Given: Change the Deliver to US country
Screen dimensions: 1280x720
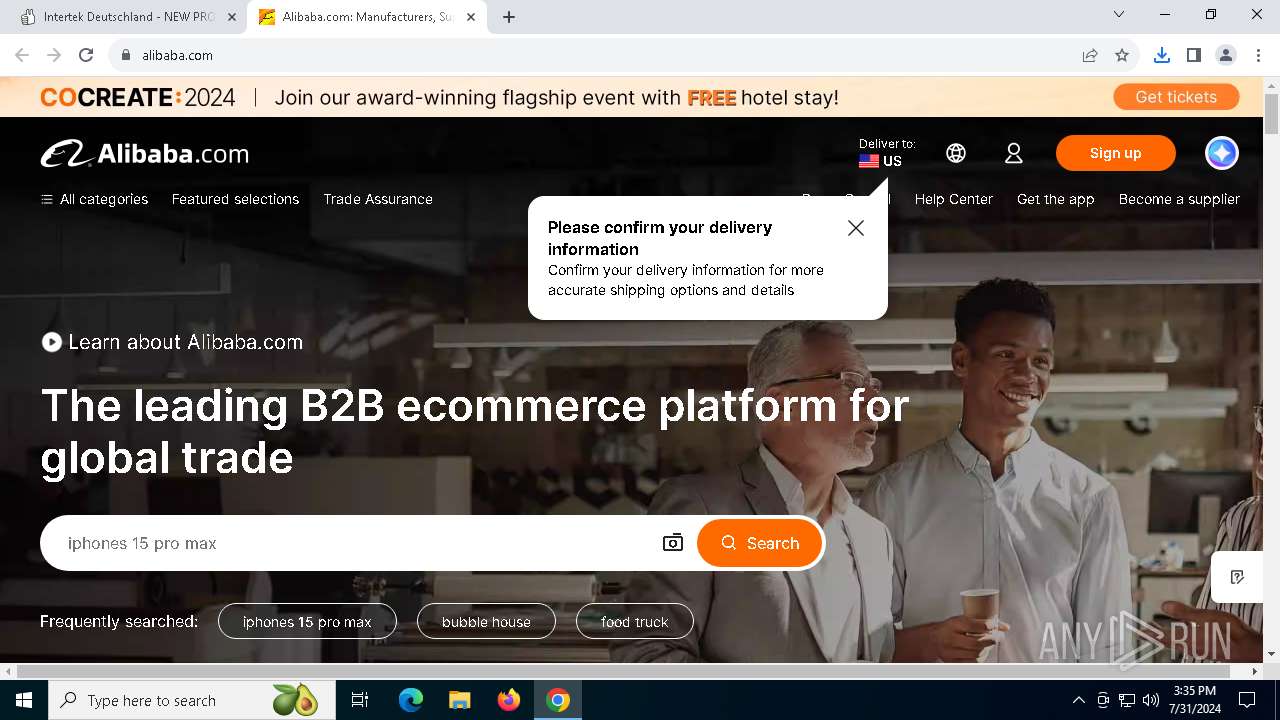Looking at the screenshot, I should [x=885, y=153].
